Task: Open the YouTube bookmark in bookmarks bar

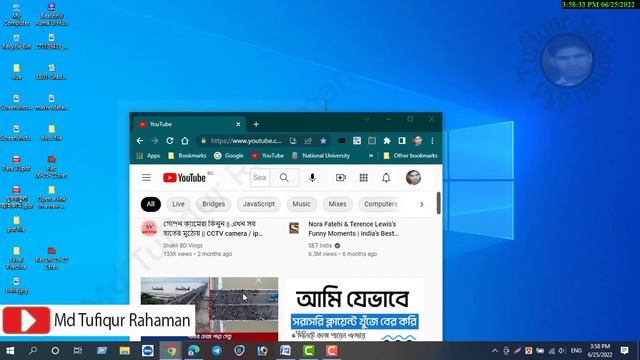Action: pos(267,156)
